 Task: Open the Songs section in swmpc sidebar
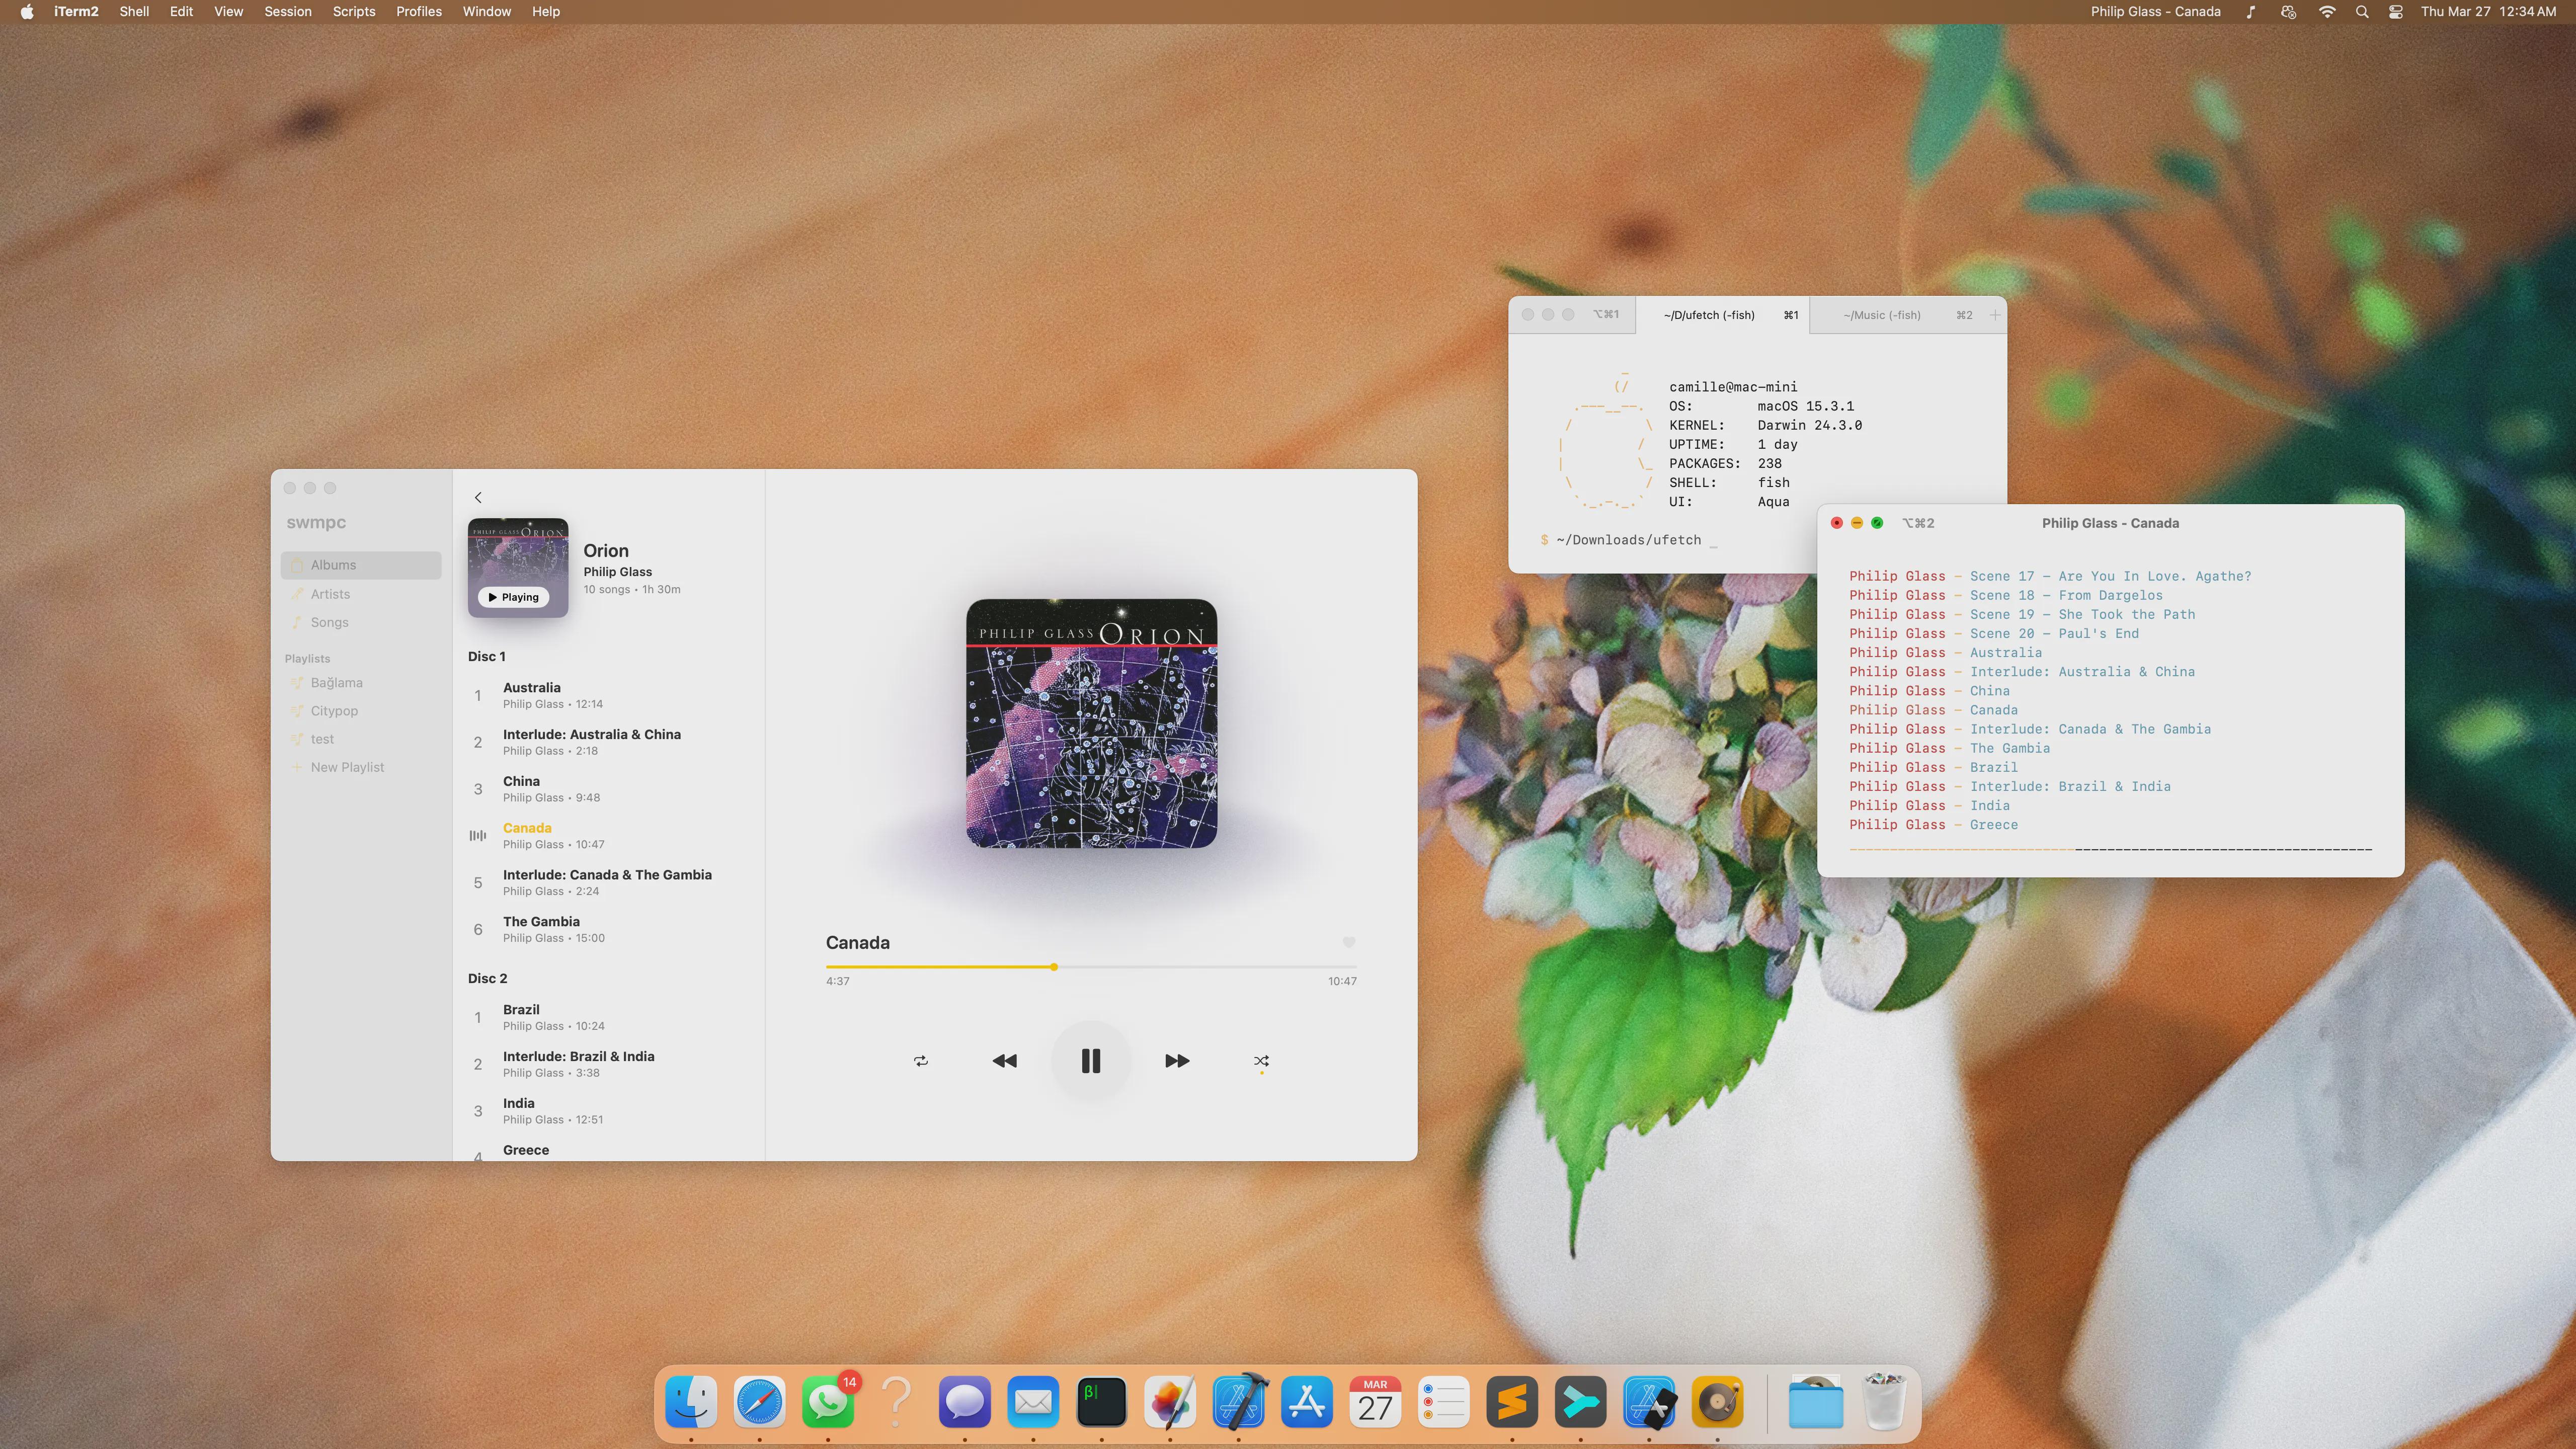[329, 622]
